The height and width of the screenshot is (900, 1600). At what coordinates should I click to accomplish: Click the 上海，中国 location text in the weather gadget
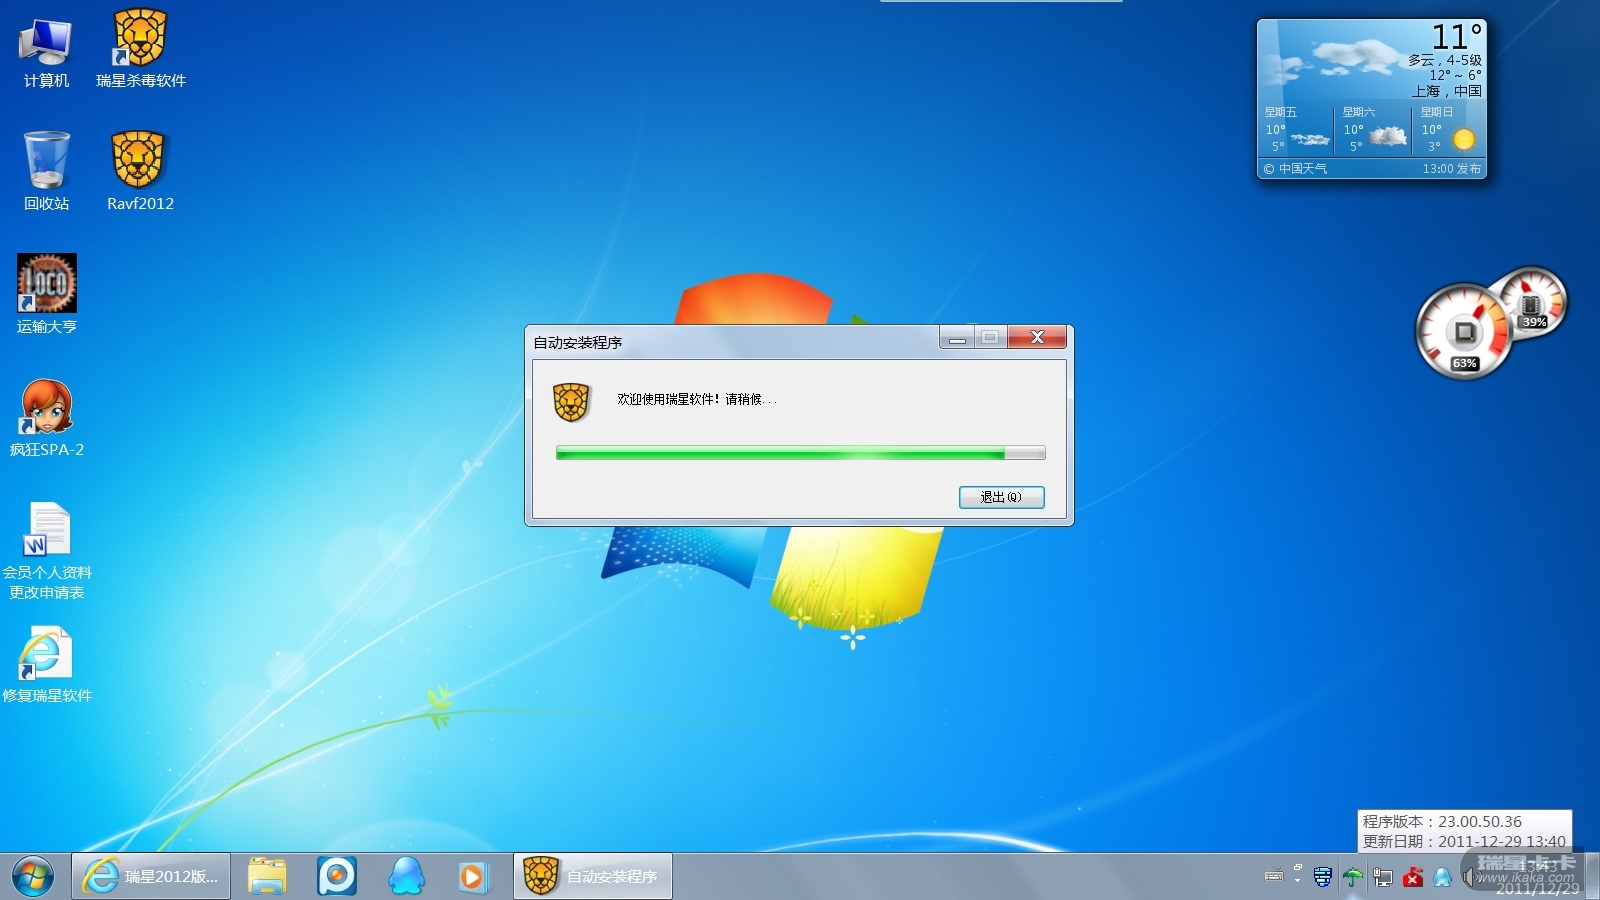1447,91
